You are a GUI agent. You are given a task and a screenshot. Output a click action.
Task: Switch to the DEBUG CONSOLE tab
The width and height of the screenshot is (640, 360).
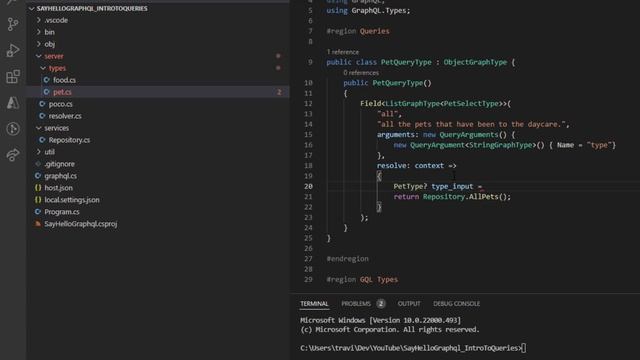click(x=456, y=304)
